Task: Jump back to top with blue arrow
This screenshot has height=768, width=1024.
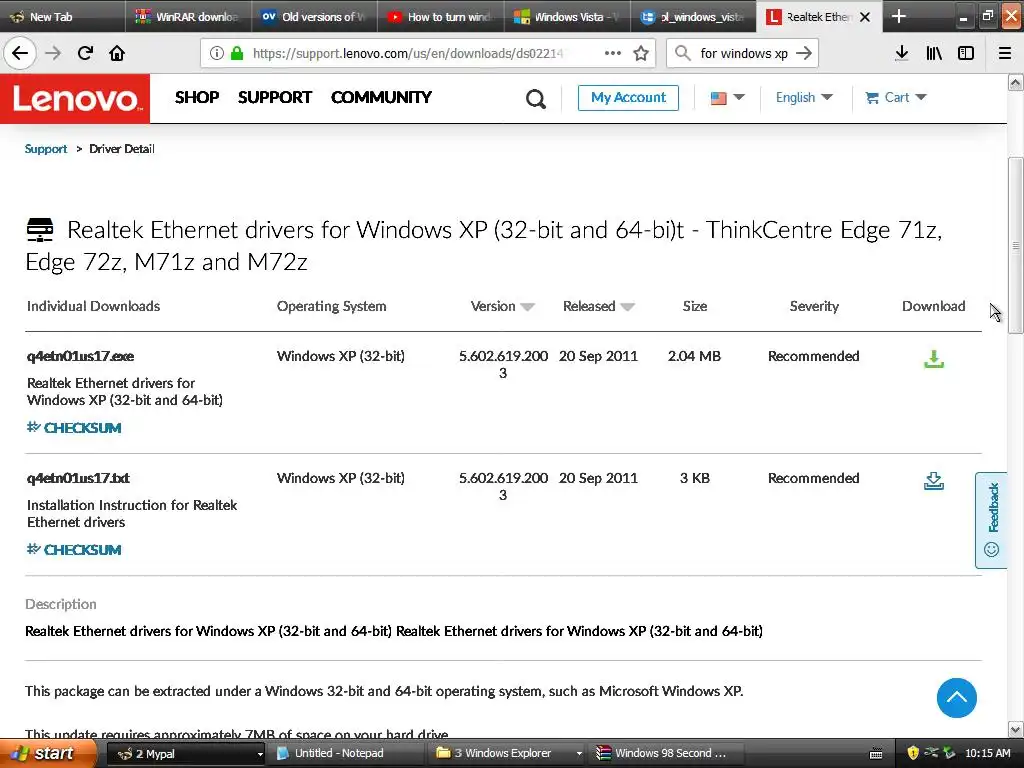Action: coord(957,697)
